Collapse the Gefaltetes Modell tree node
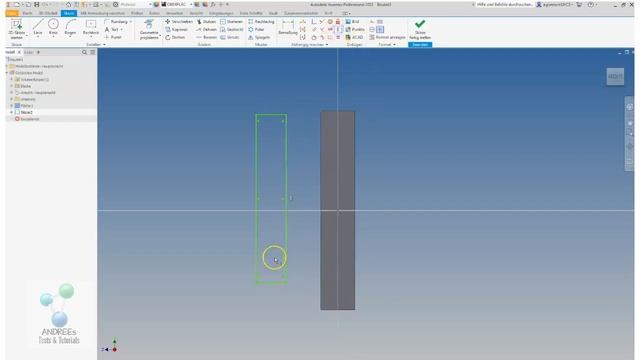 pos(7,73)
